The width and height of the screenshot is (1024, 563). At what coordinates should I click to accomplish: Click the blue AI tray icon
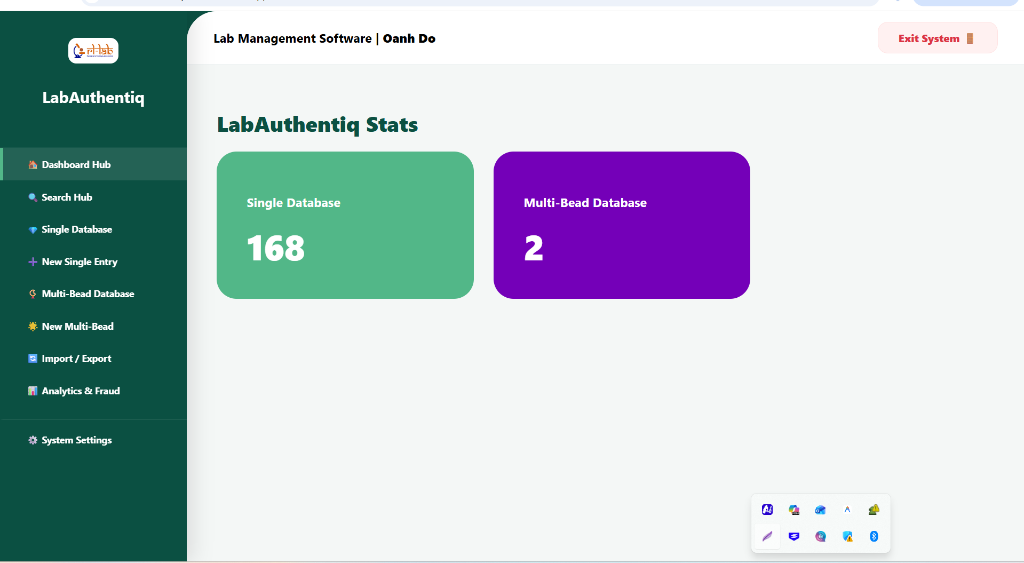pos(767,509)
